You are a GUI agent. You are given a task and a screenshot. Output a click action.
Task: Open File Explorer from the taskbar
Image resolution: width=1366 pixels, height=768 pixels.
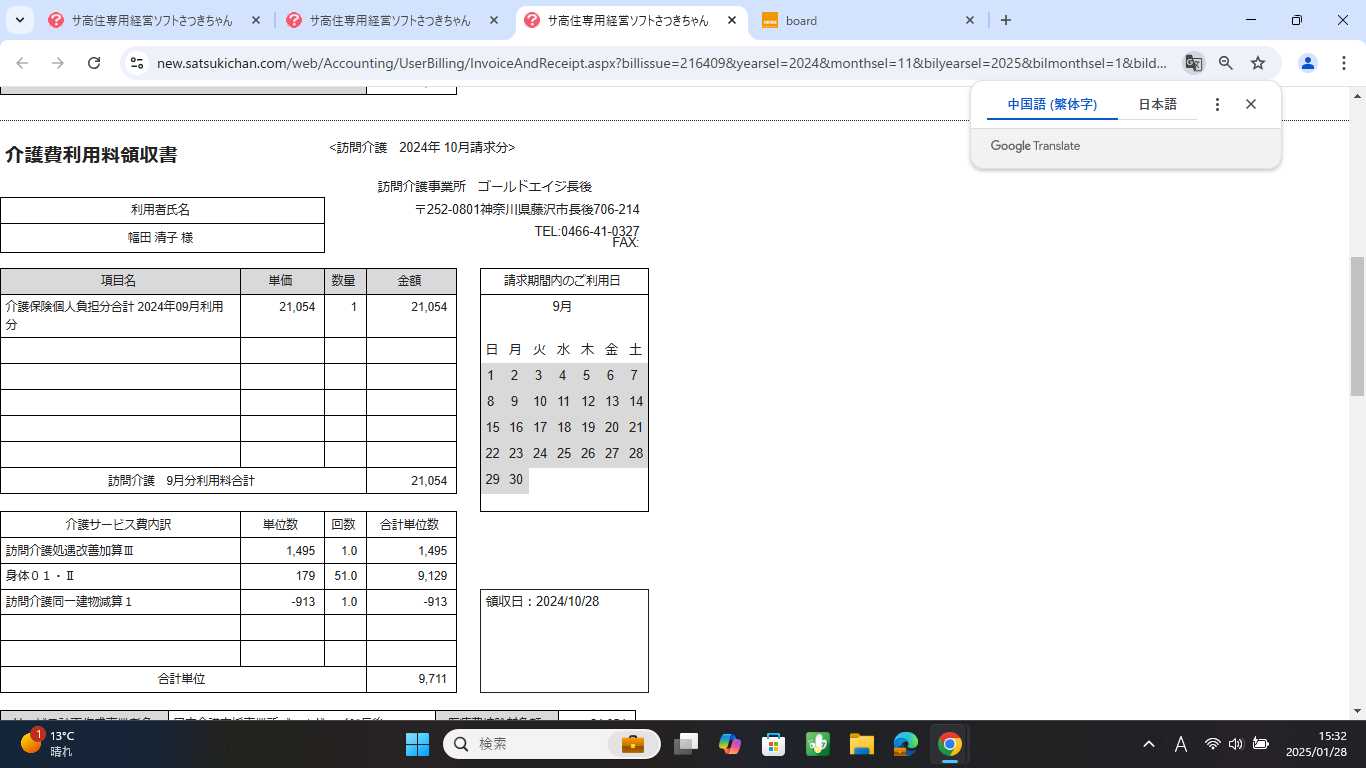[x=862, y=744]
